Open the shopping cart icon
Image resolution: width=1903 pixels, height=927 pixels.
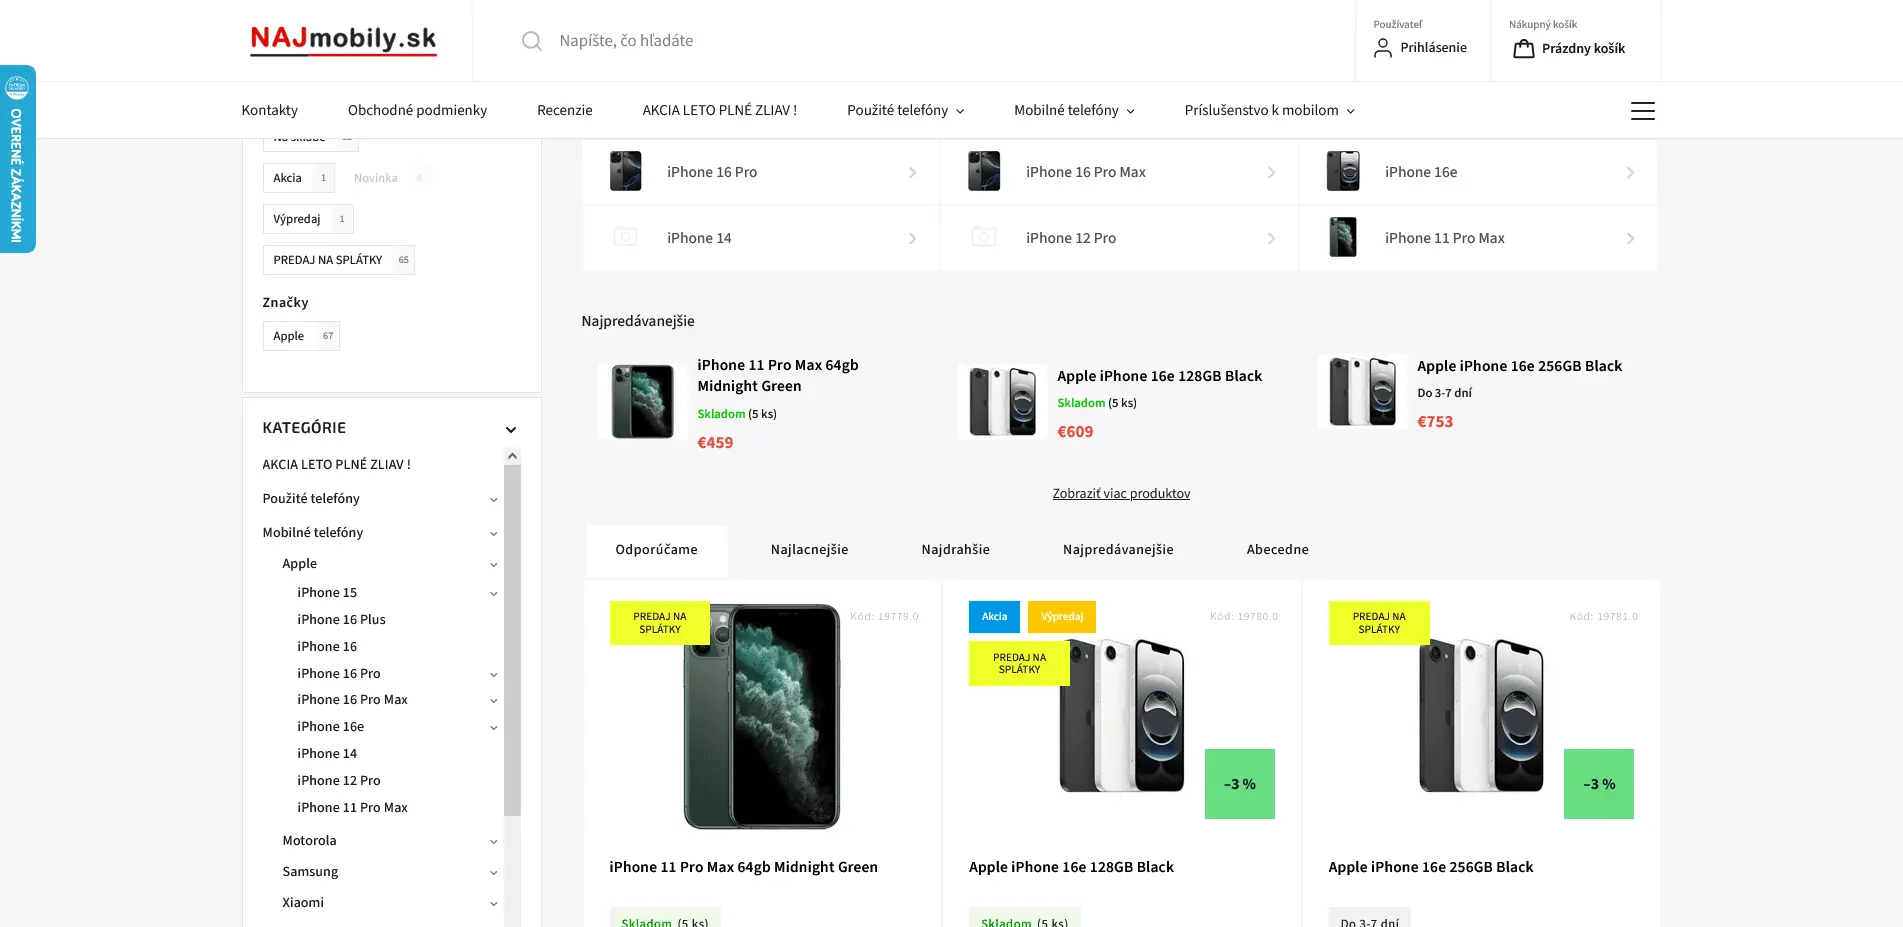pos(1524,48)
